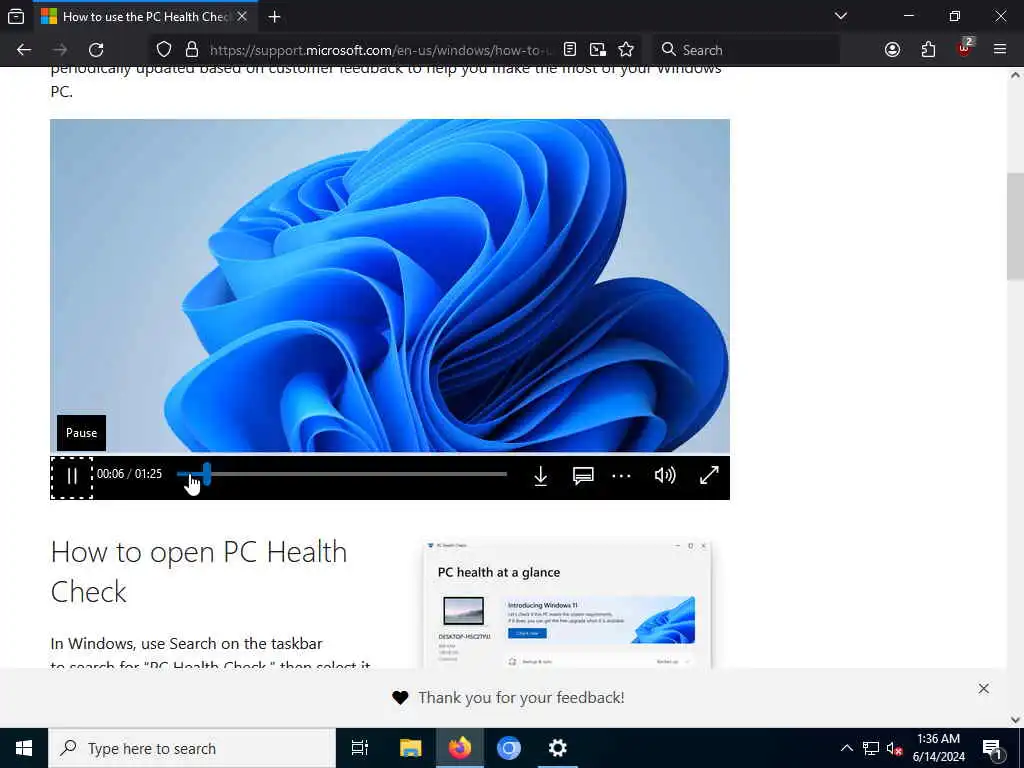This screenshot has height=768, width=1024.
Task: Open the network tray icon
Action: 871,748
